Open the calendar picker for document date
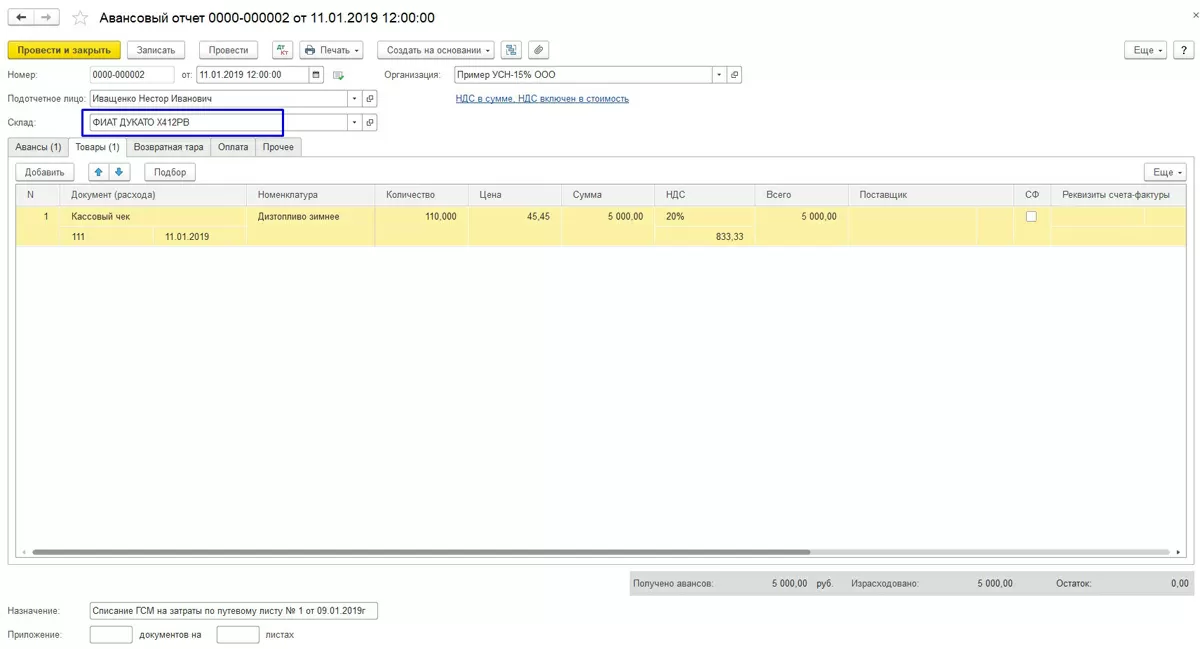The height and width of the screenshot is (649, 1200). (316, 74)
